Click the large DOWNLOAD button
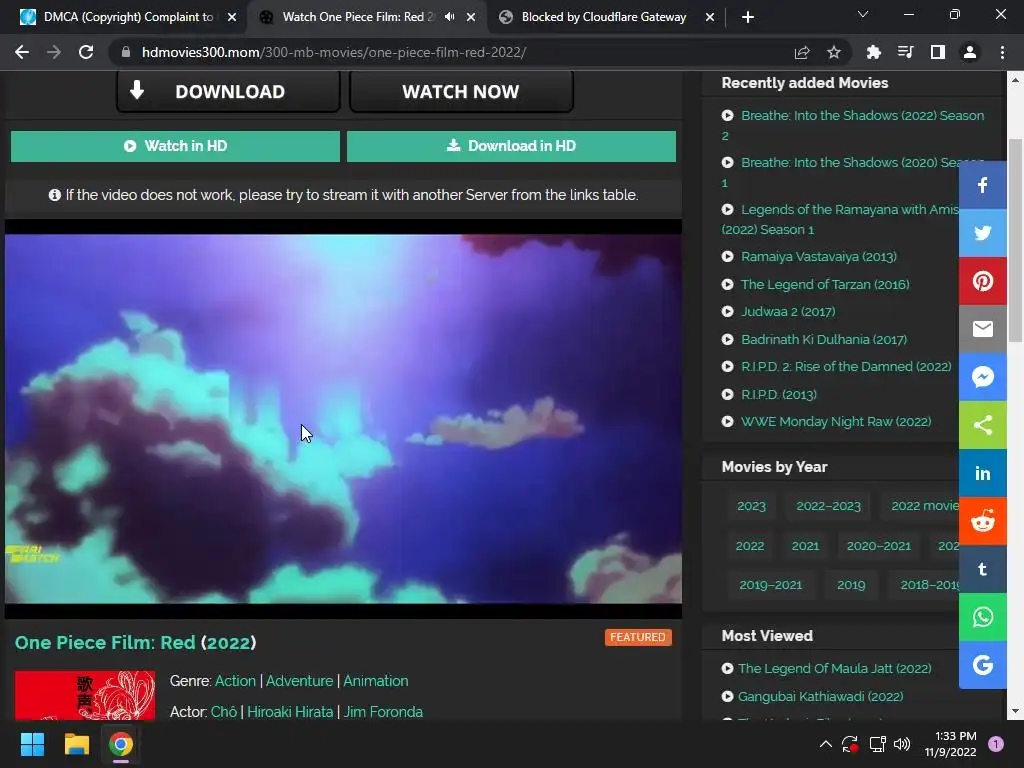The width and height of the screenshot is (1024, 768). pyautogui.click(x=229, y=91)
